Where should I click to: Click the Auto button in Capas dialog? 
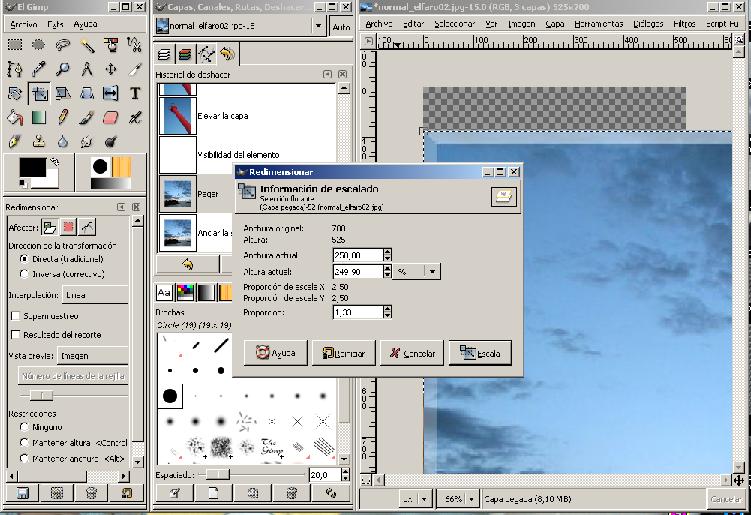[341, 27]
